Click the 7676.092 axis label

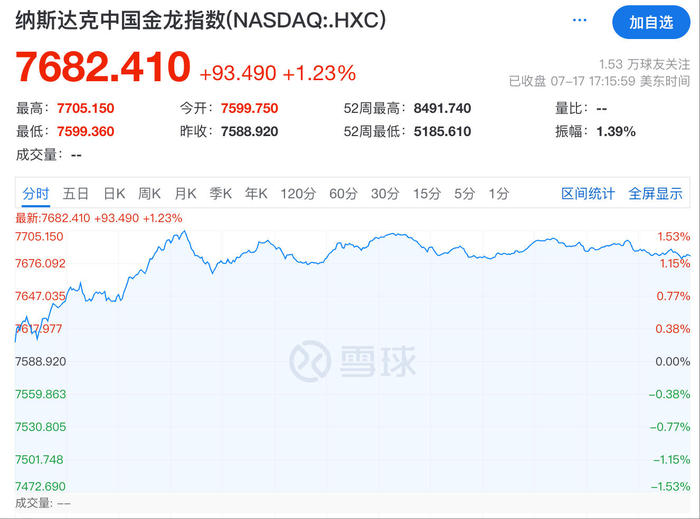tap(40, 263)
